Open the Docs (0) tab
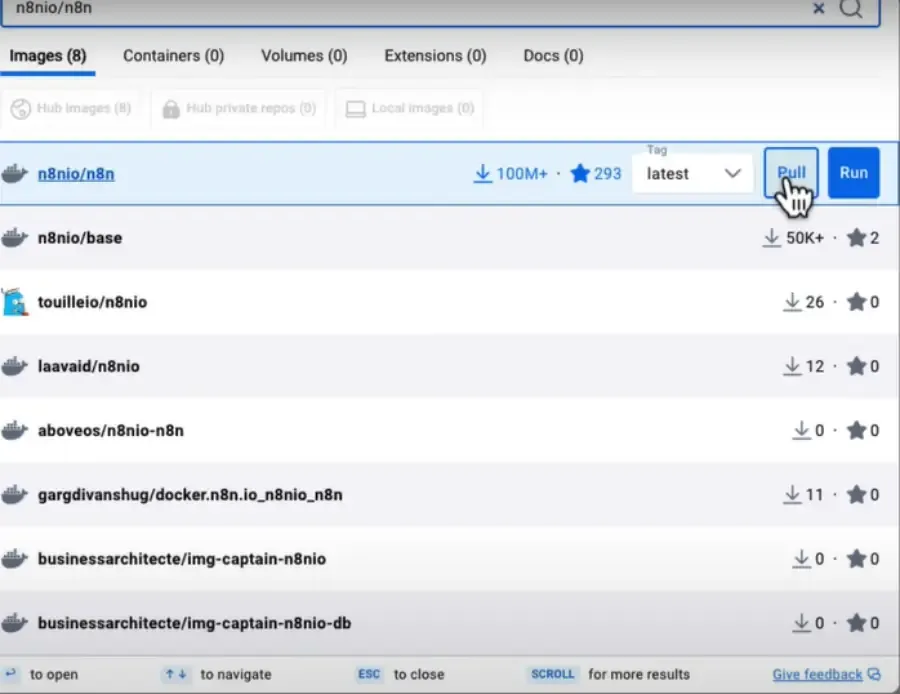The image size is (900, 694). [x=553, y=56]
